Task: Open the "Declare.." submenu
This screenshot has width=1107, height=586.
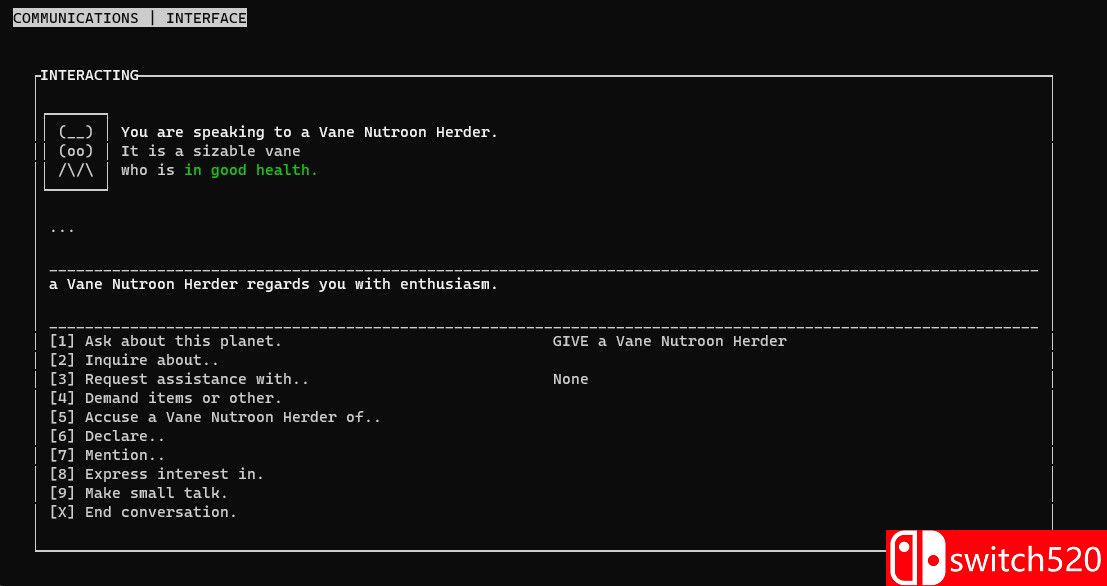Action: (x=107, y=436)
